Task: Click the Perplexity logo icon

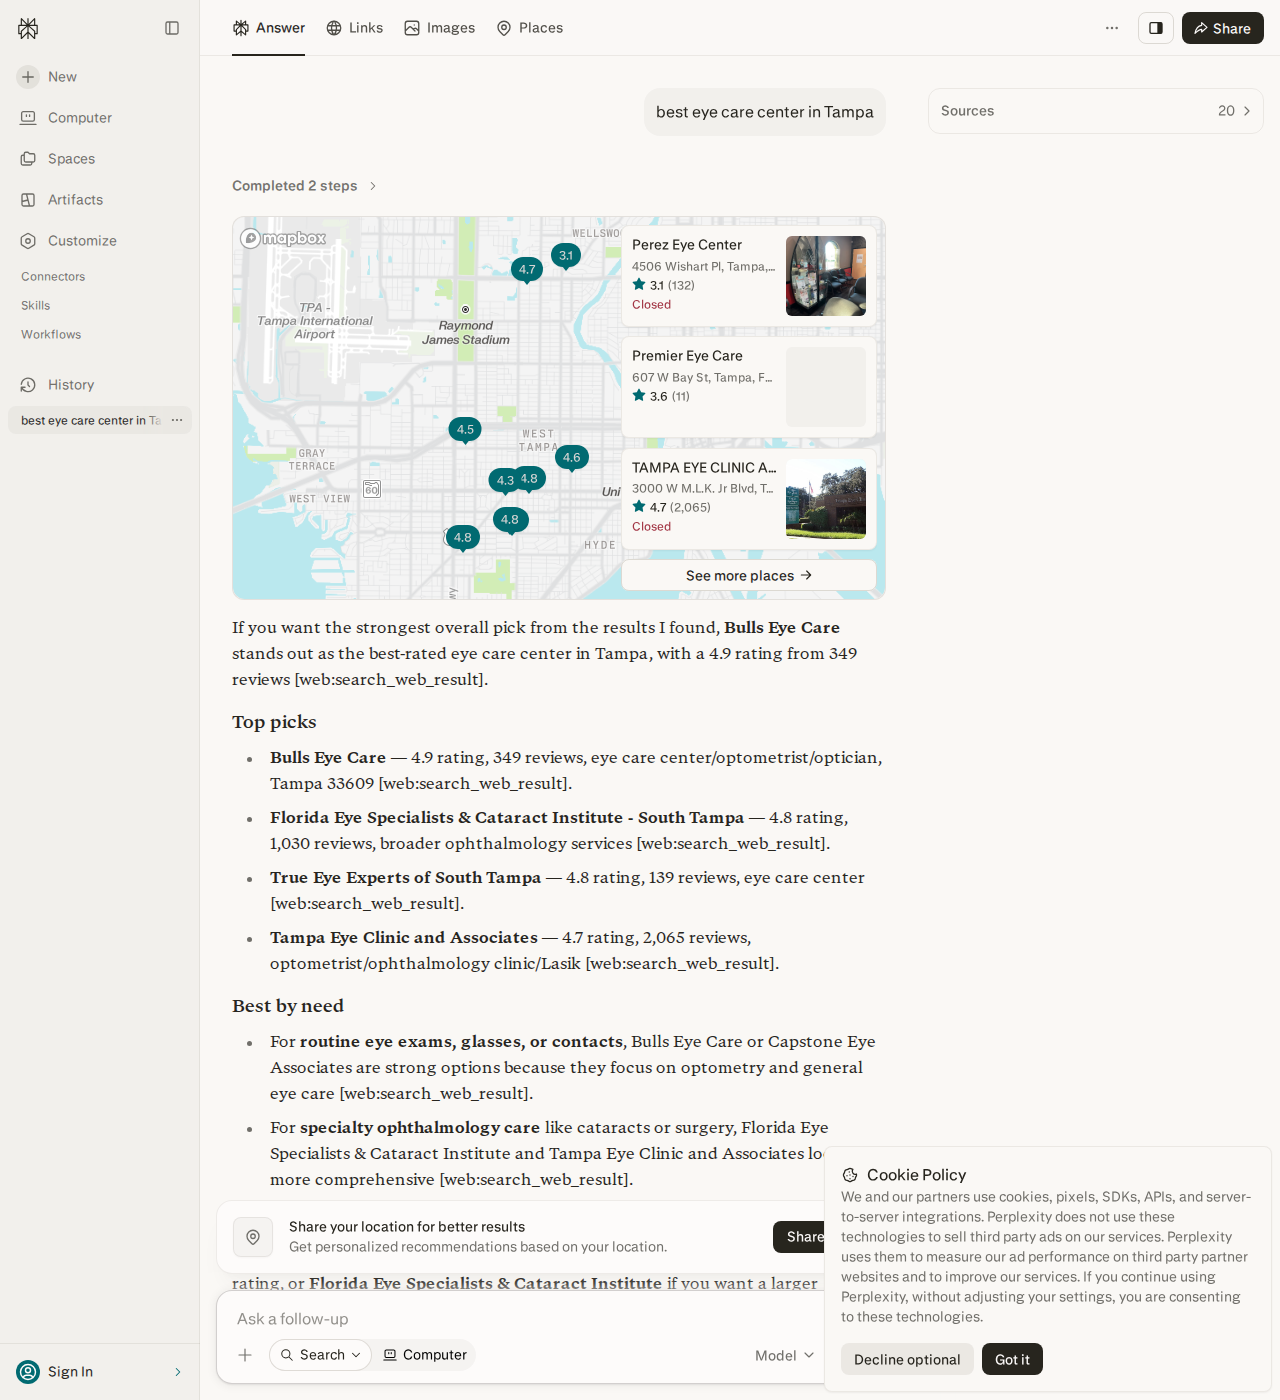Action: pos(28,28)
